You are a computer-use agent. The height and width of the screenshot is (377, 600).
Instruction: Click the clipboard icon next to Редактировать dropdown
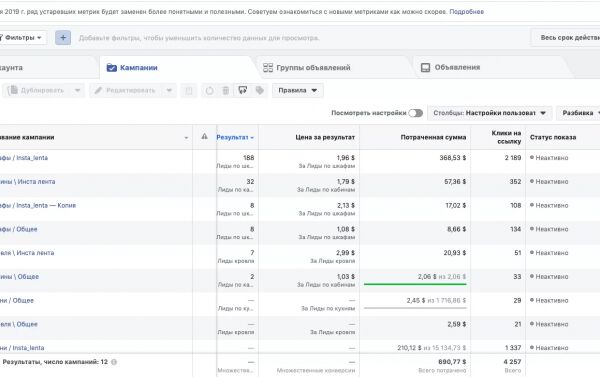(189, 90)
